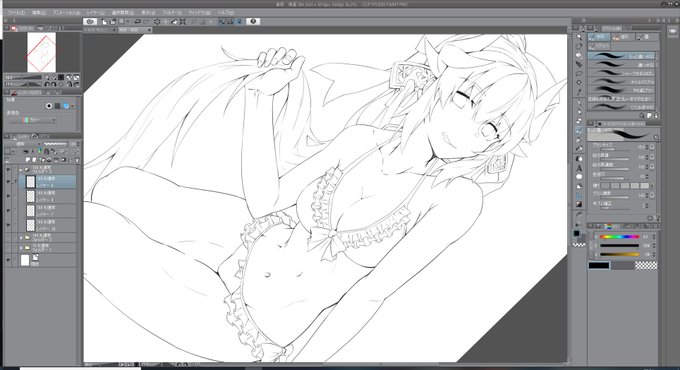Expand more hardness options arrow

coord(652,186)
